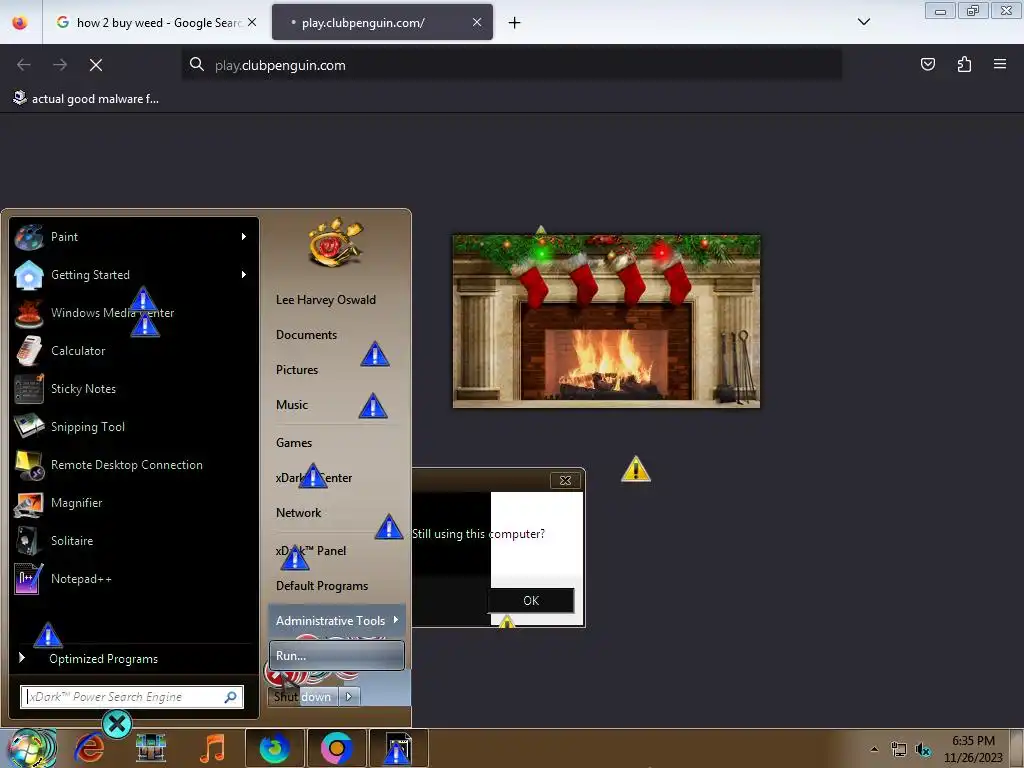Click the Start orb on taskbar
Image resolution: width=1024 pixels, height=768 pixels.
(x=29, y=748)
